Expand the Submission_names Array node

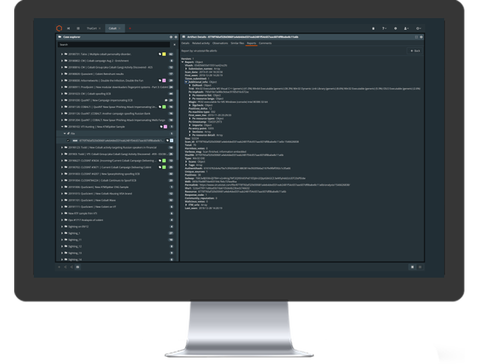tap(186, 69)
